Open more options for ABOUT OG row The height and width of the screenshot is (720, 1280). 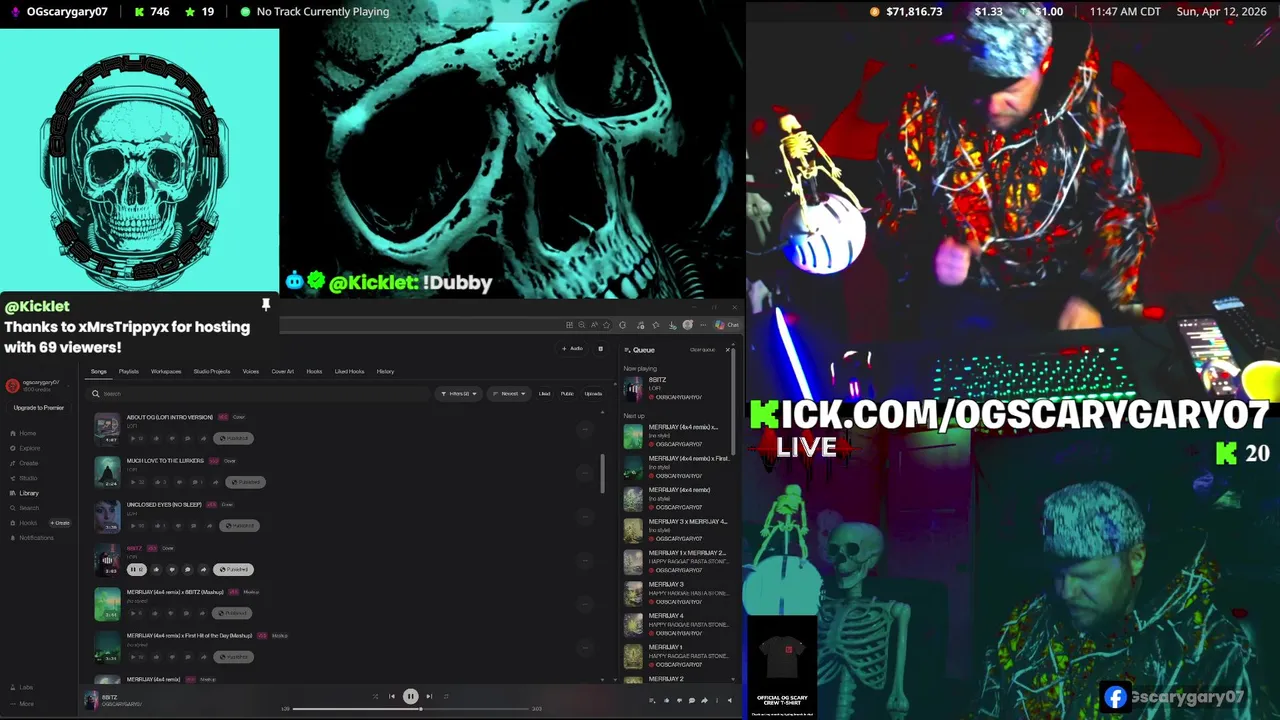[585, 429]
